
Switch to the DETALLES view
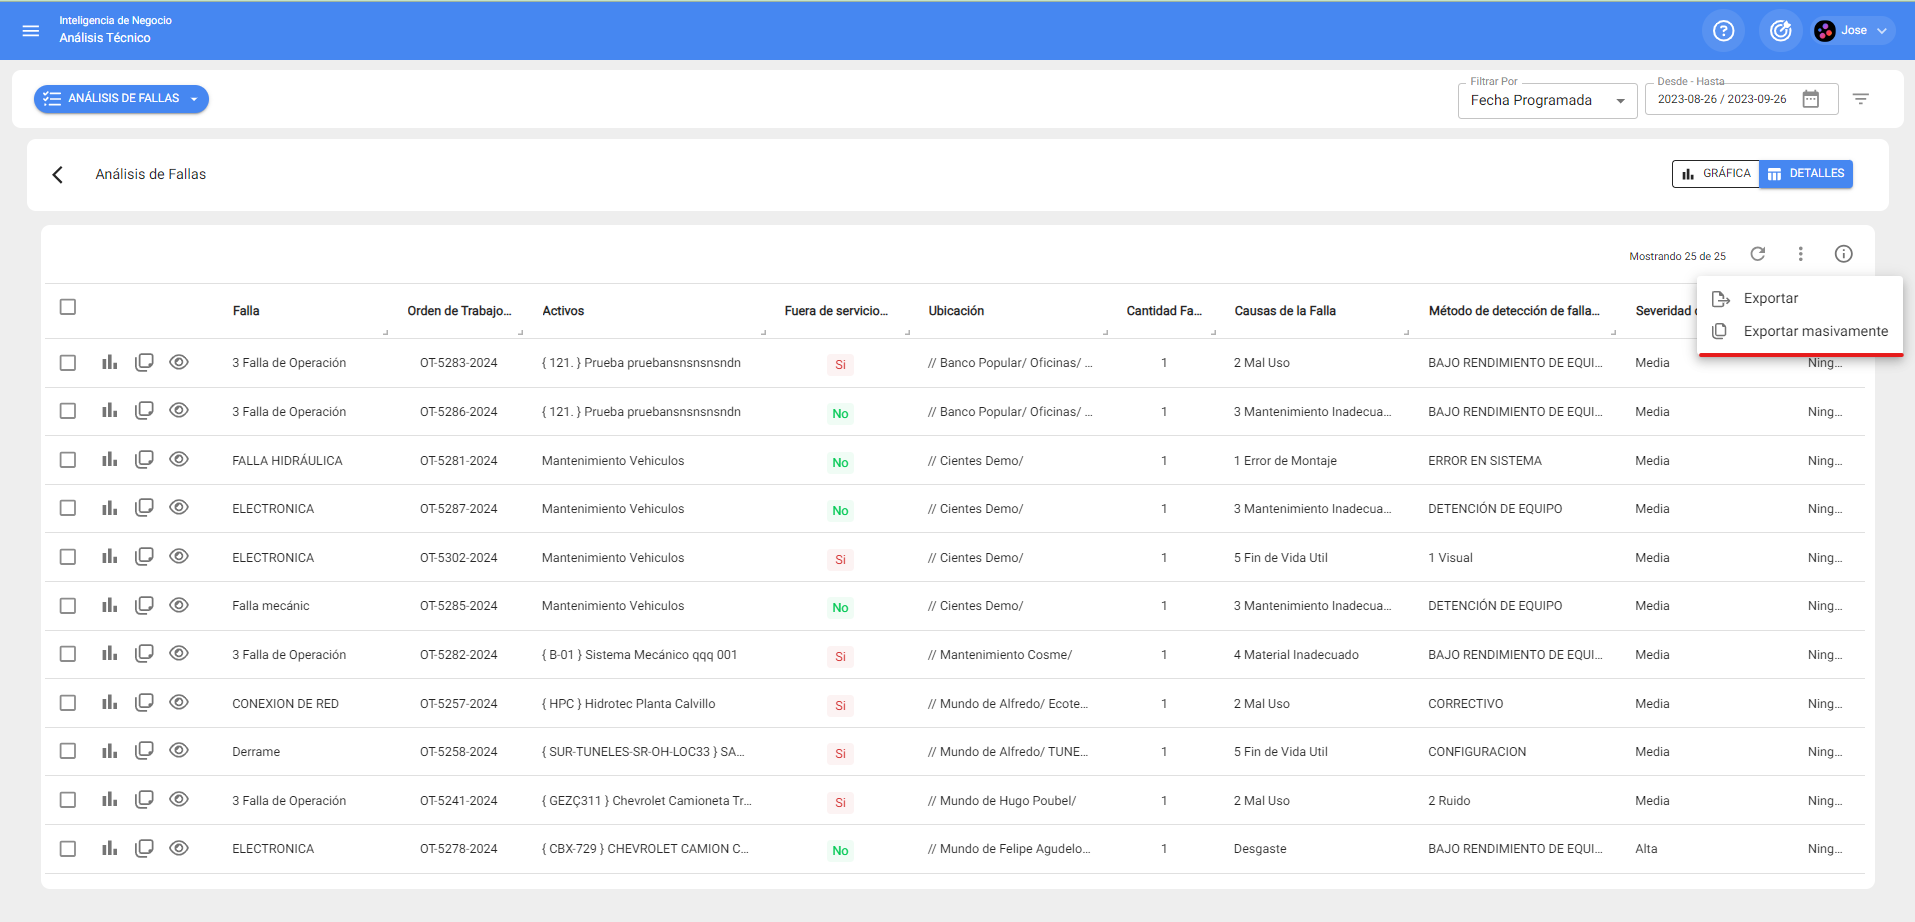tap(1806, 174)
